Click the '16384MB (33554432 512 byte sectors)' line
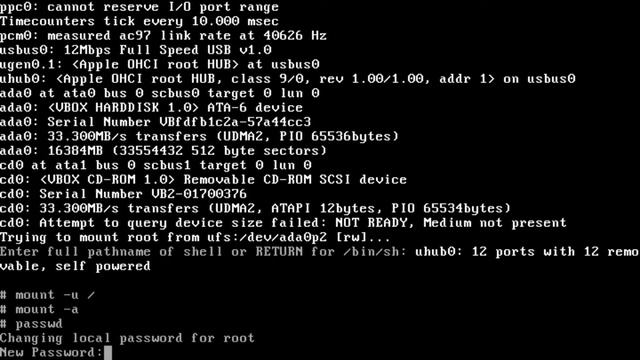This screenshot has height=360, width=640. point(163,151)
